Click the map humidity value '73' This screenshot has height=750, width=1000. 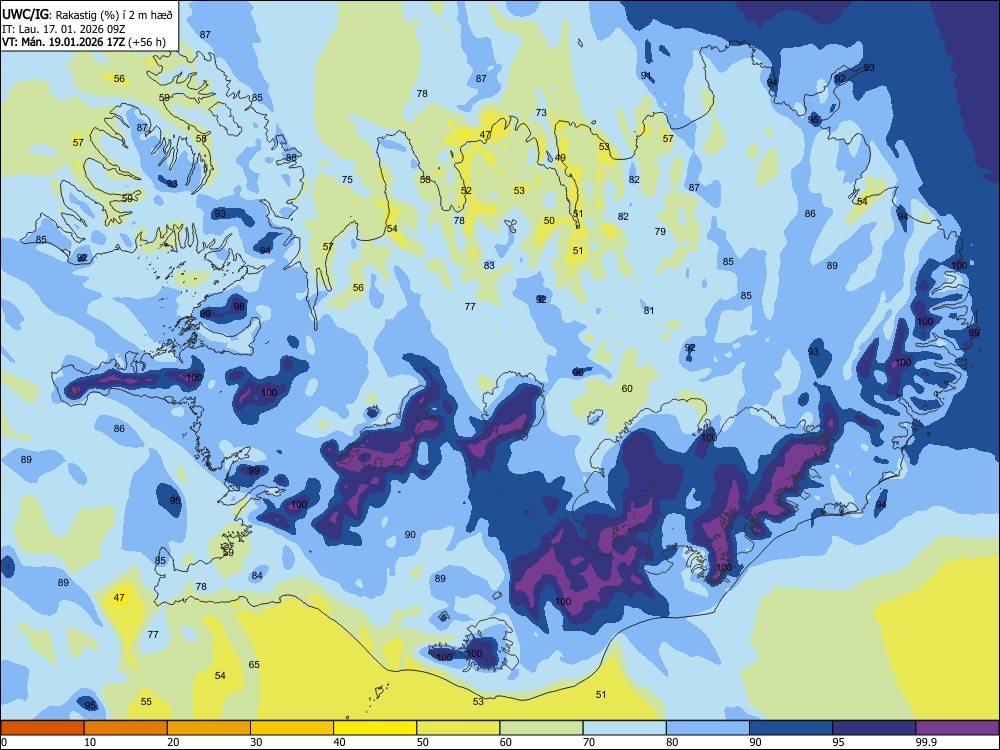coord(541,112)
